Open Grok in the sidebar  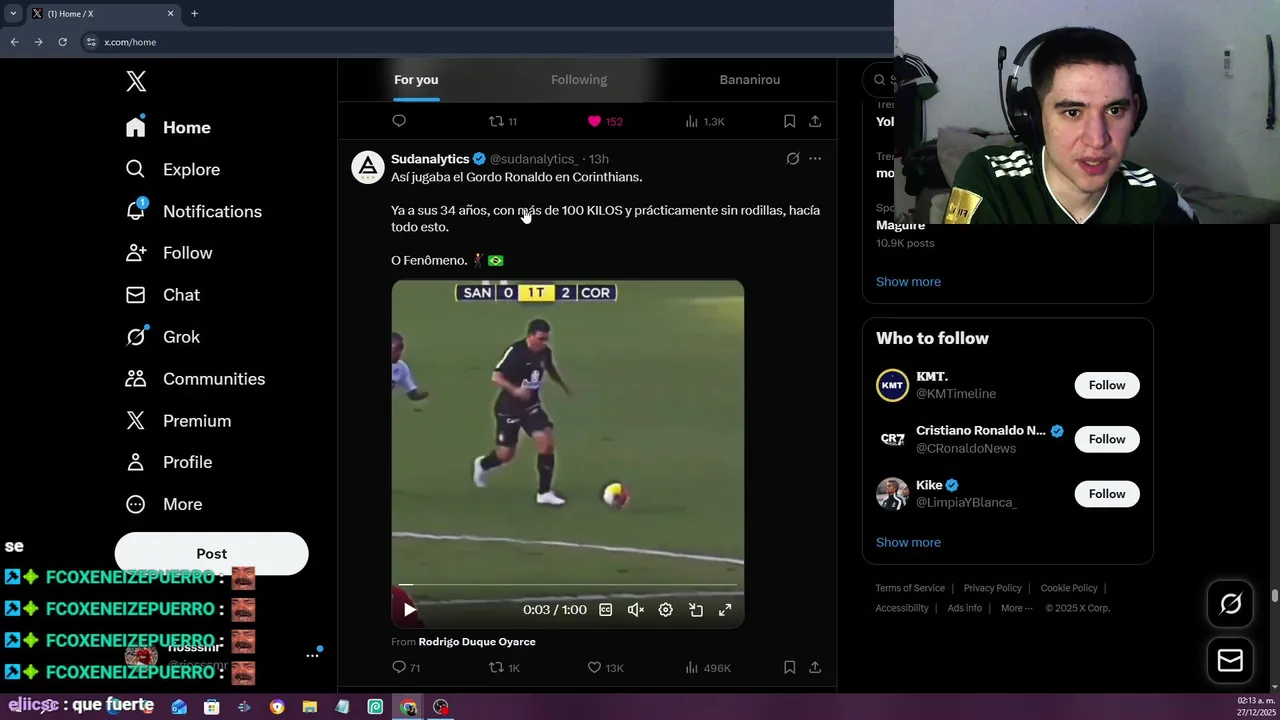[x=162, y=337]
